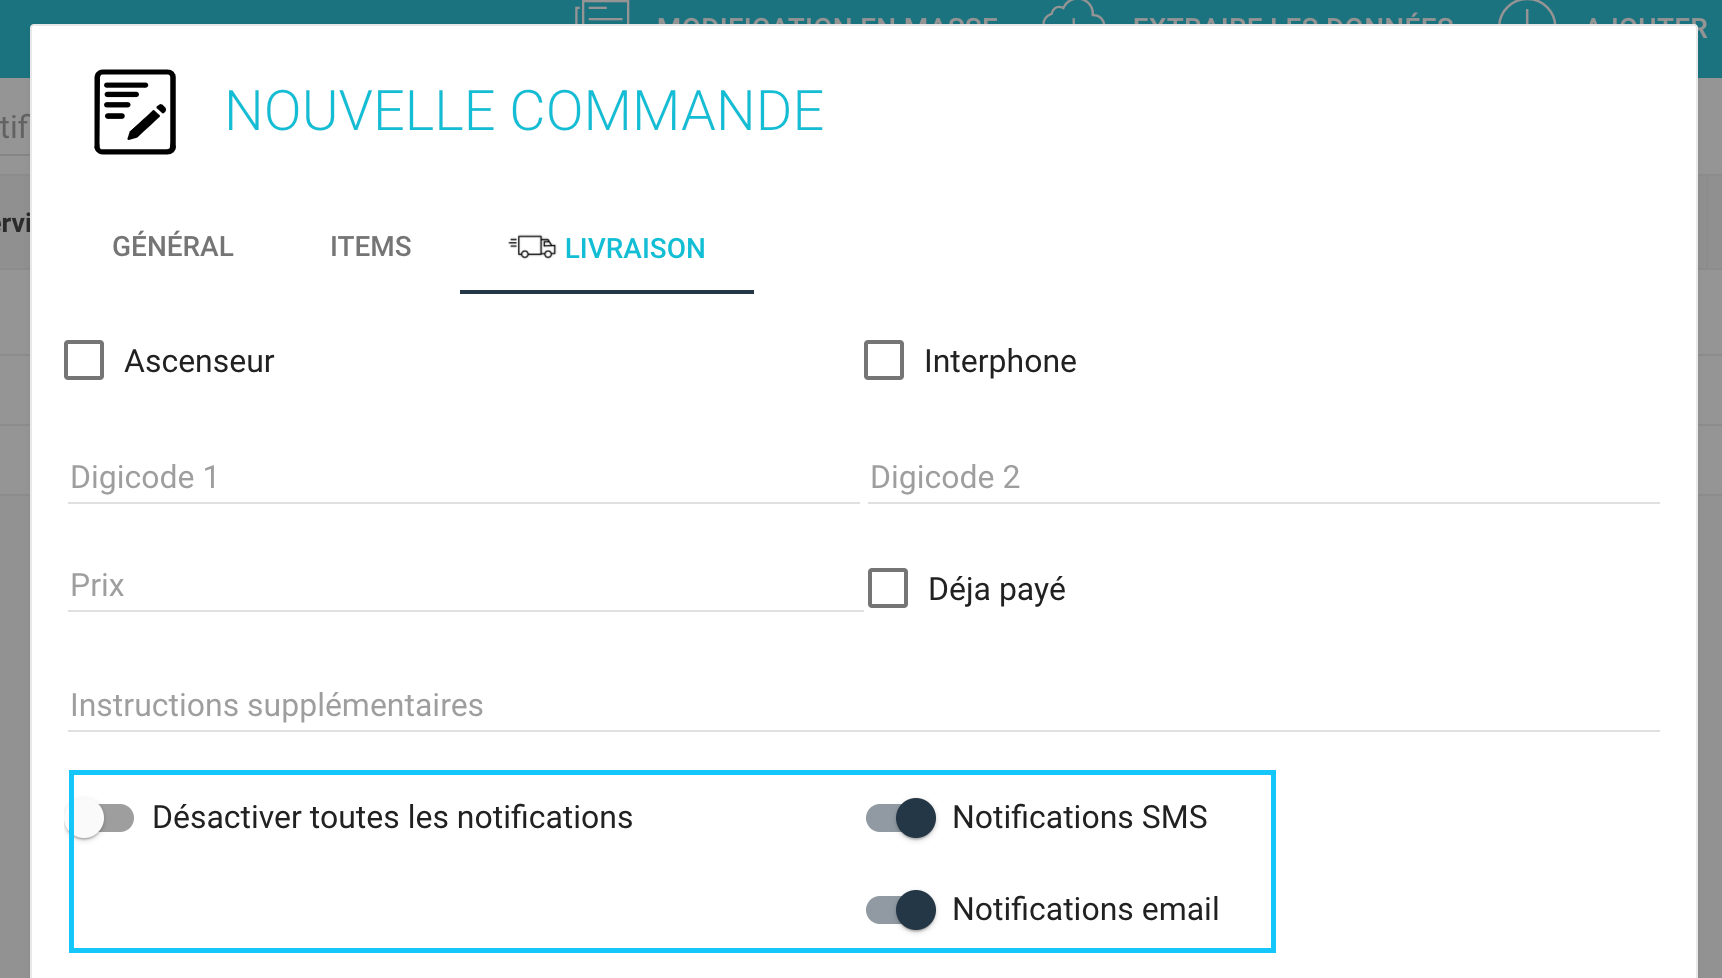This screenshot has height=978, width=1722.
Task: Click the cloud extract data icon
Action: tap(1073, 14)
